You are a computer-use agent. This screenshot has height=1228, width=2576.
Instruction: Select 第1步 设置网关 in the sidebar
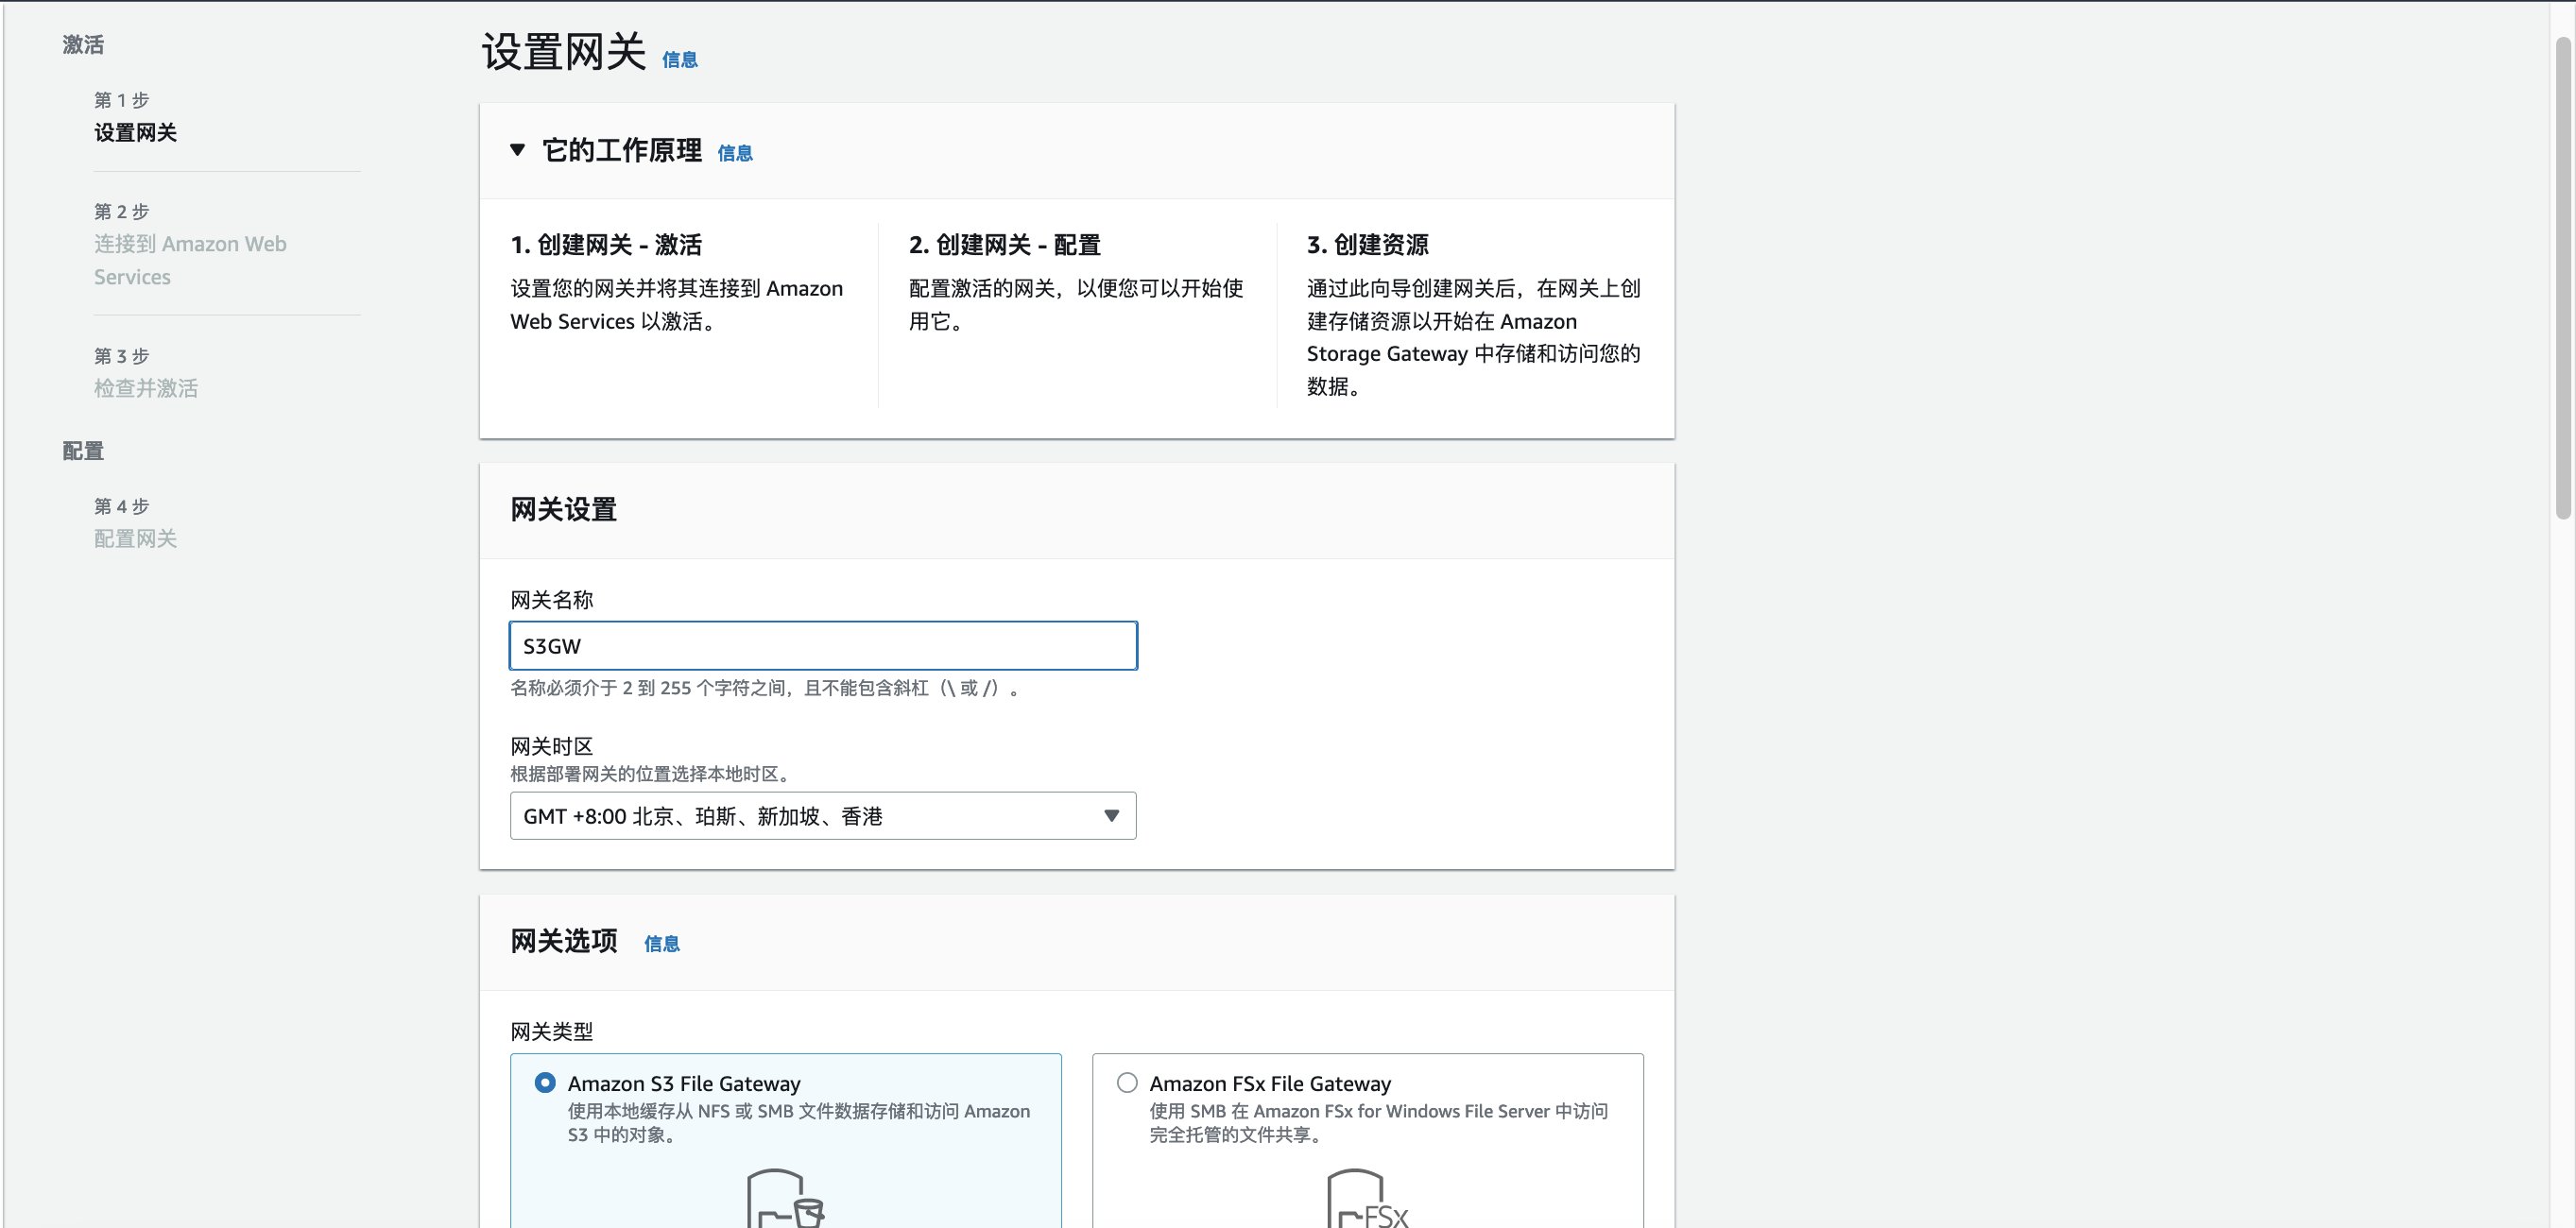(x=135, y=132)
